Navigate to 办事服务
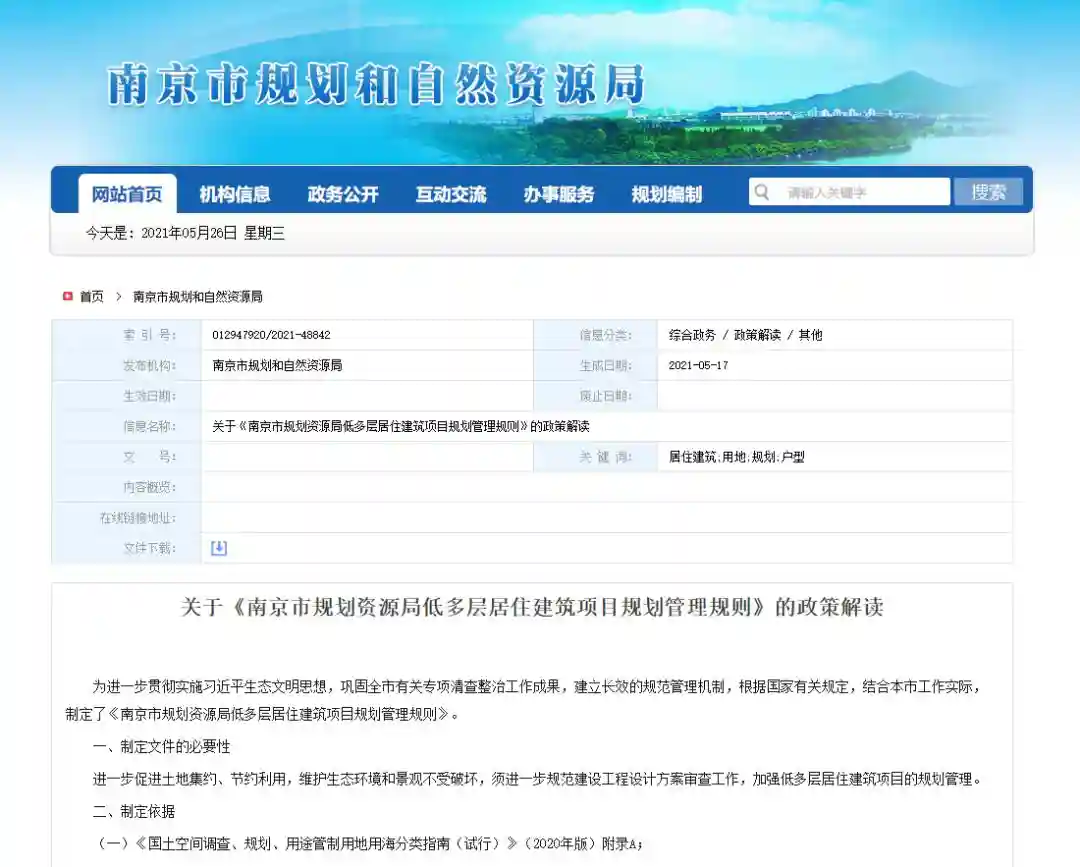The height and width of the screenshot is (867, 1080). [559, 194]
